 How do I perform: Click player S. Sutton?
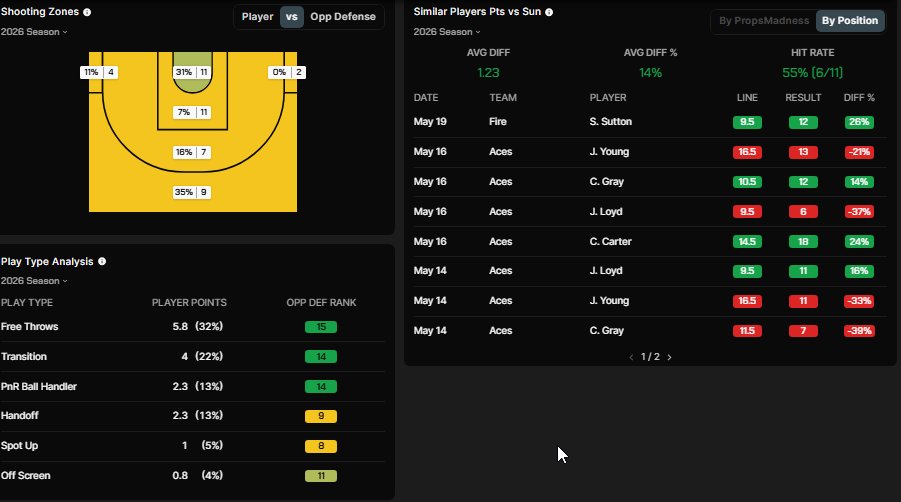pos(610,122)
